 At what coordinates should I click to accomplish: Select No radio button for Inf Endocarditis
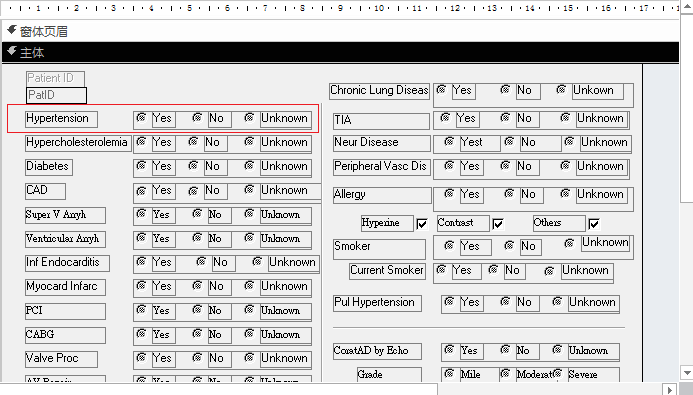pyautogui.click(x=201, y=262)
